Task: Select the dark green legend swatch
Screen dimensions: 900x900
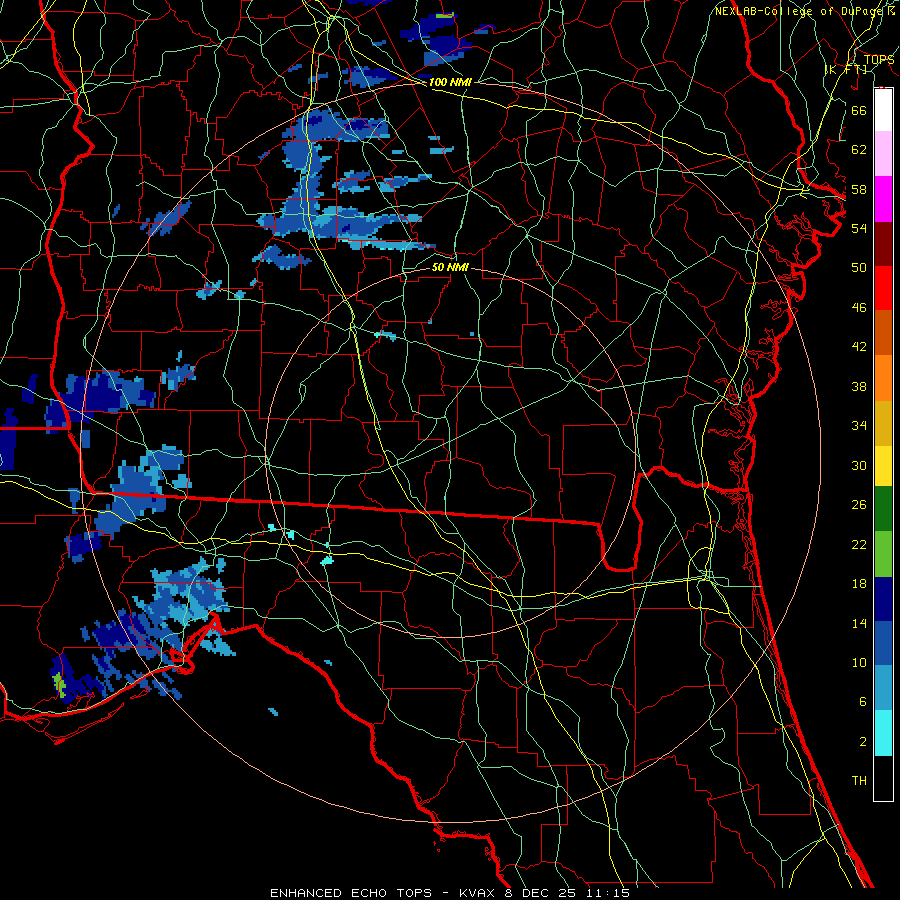Action: click(883, 509)
